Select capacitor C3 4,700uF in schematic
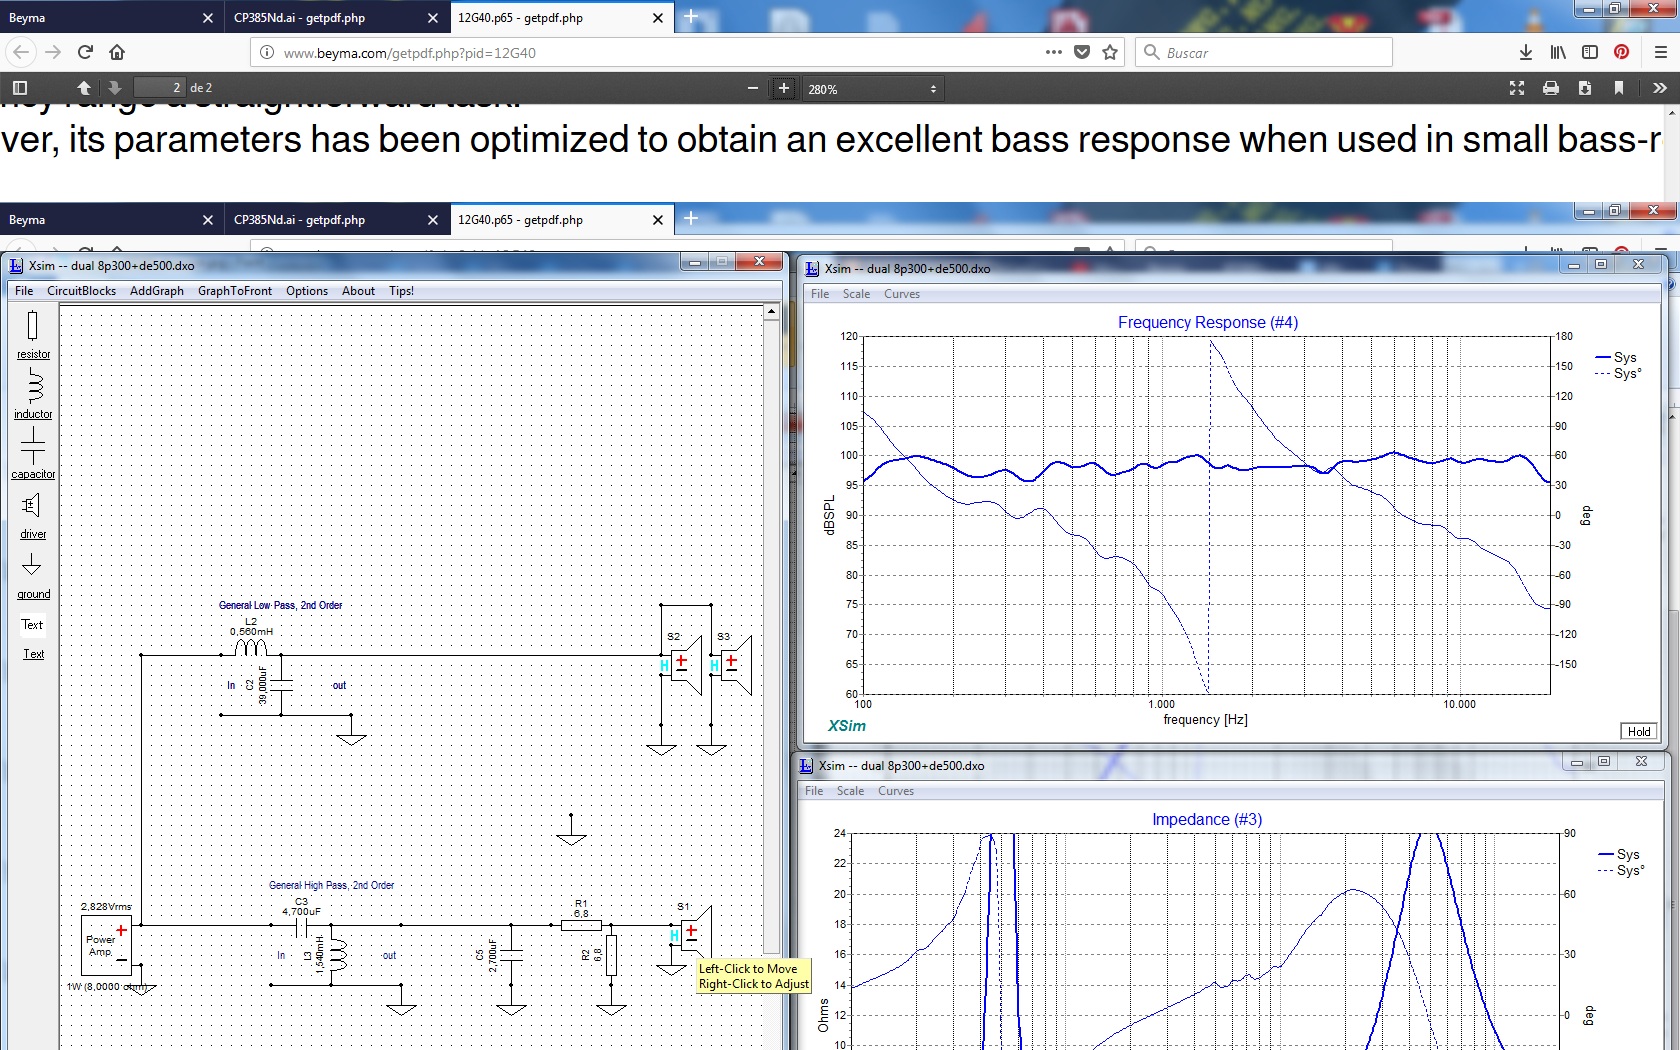1680x1050 pixels. (301, 926)
